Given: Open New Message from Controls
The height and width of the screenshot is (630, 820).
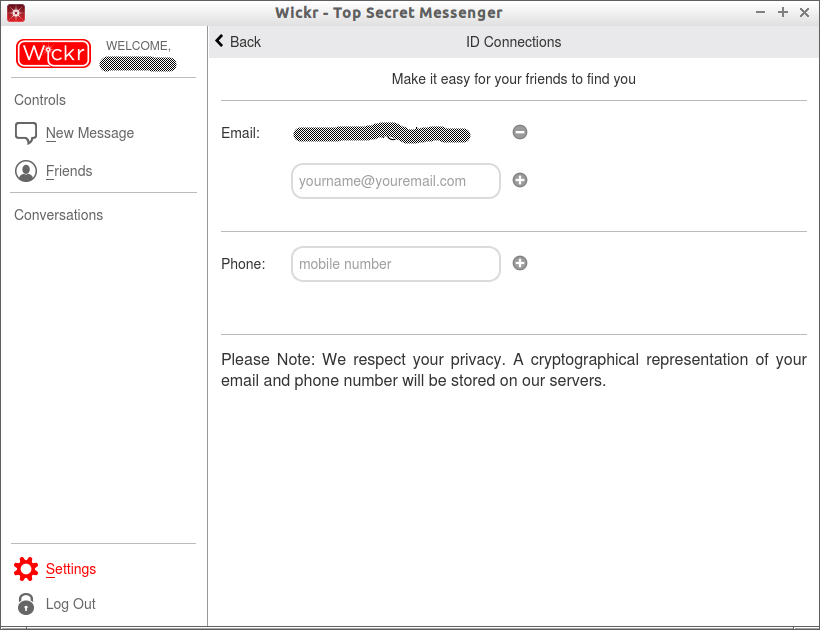Looking at the screenshot, I should point(89,133).
